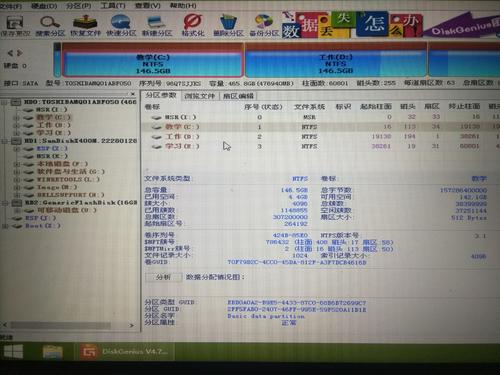
Task: Collapse the RD2 GenericFlashDisk tree node
Action: pyautogui.click(x=4, y=203)
